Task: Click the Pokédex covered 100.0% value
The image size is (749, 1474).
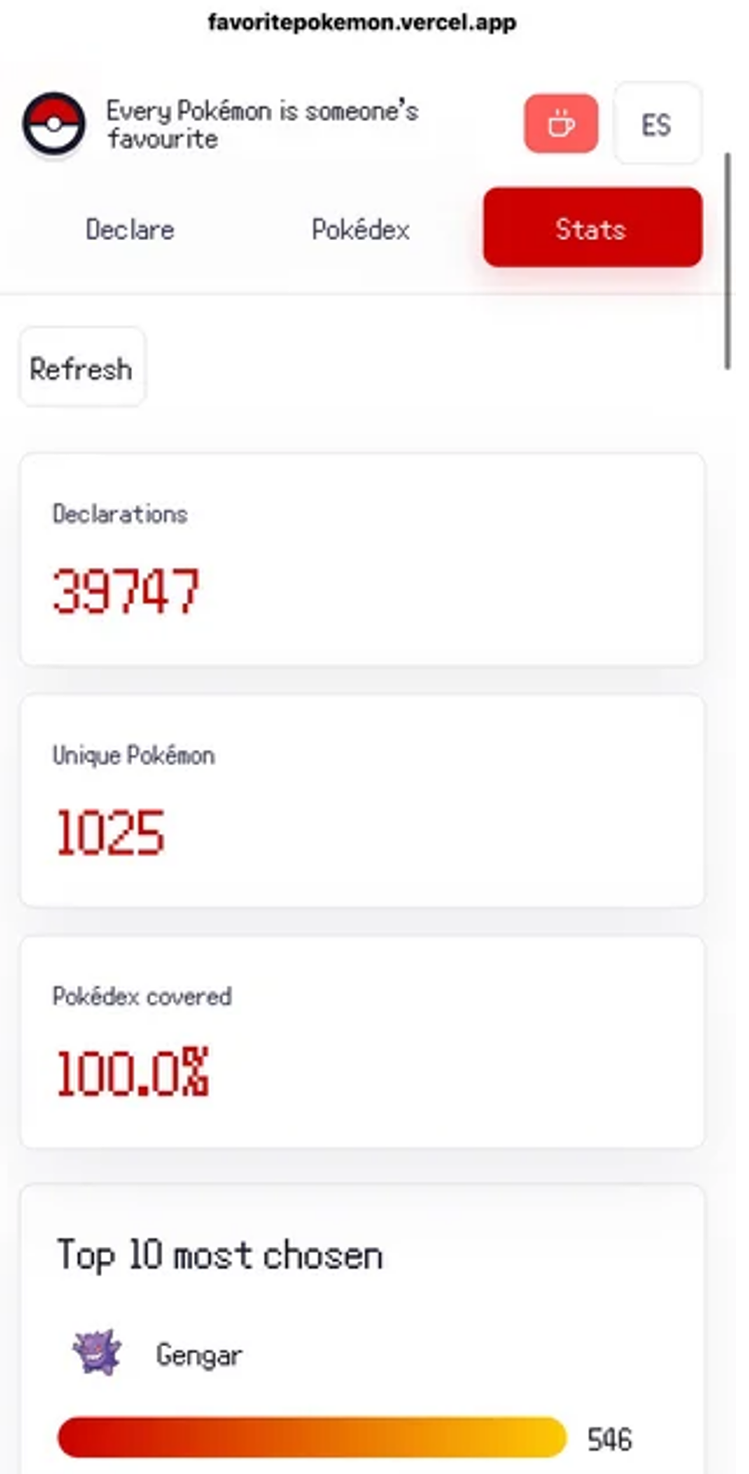Action: click(131, 1073)
